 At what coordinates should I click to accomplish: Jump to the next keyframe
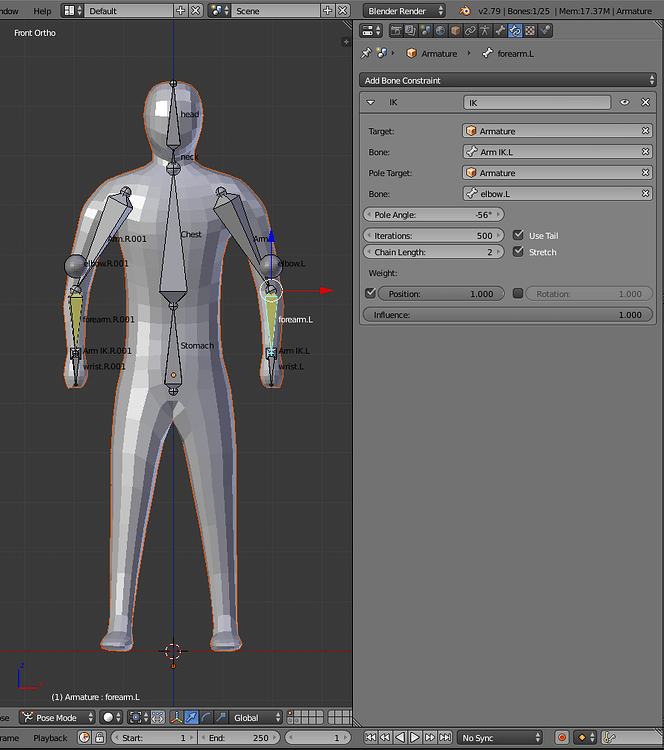430,738
